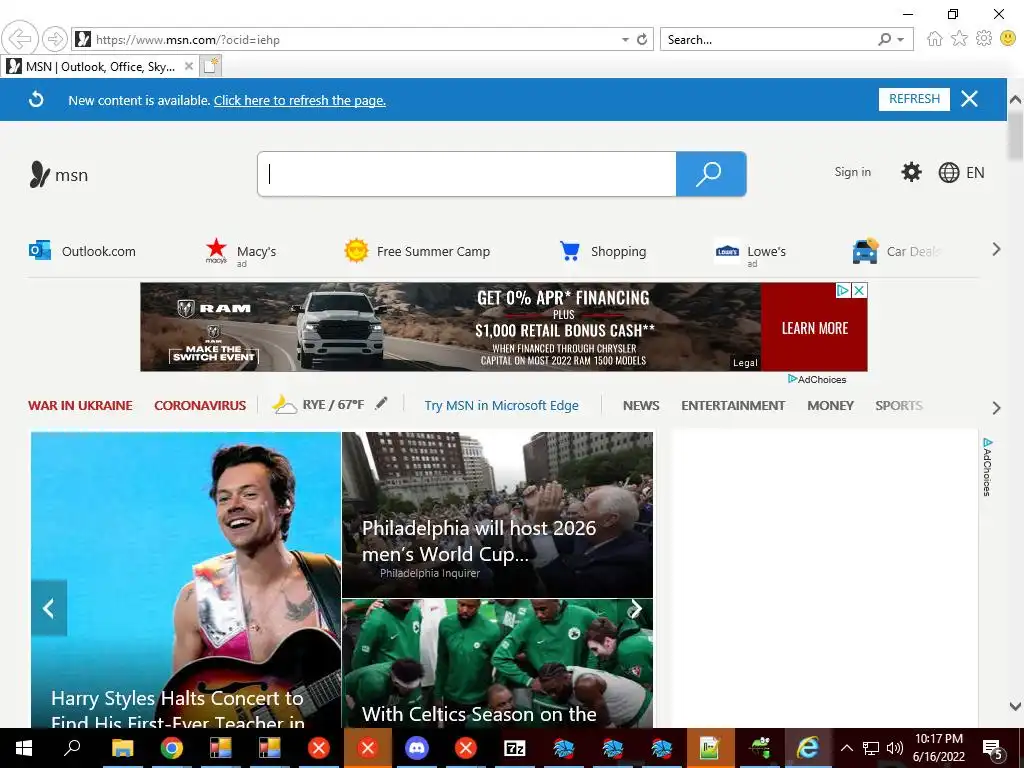Click LEARN MORE on RAM ad
This screenshot has width=1024, height=768.
[814, 328]
